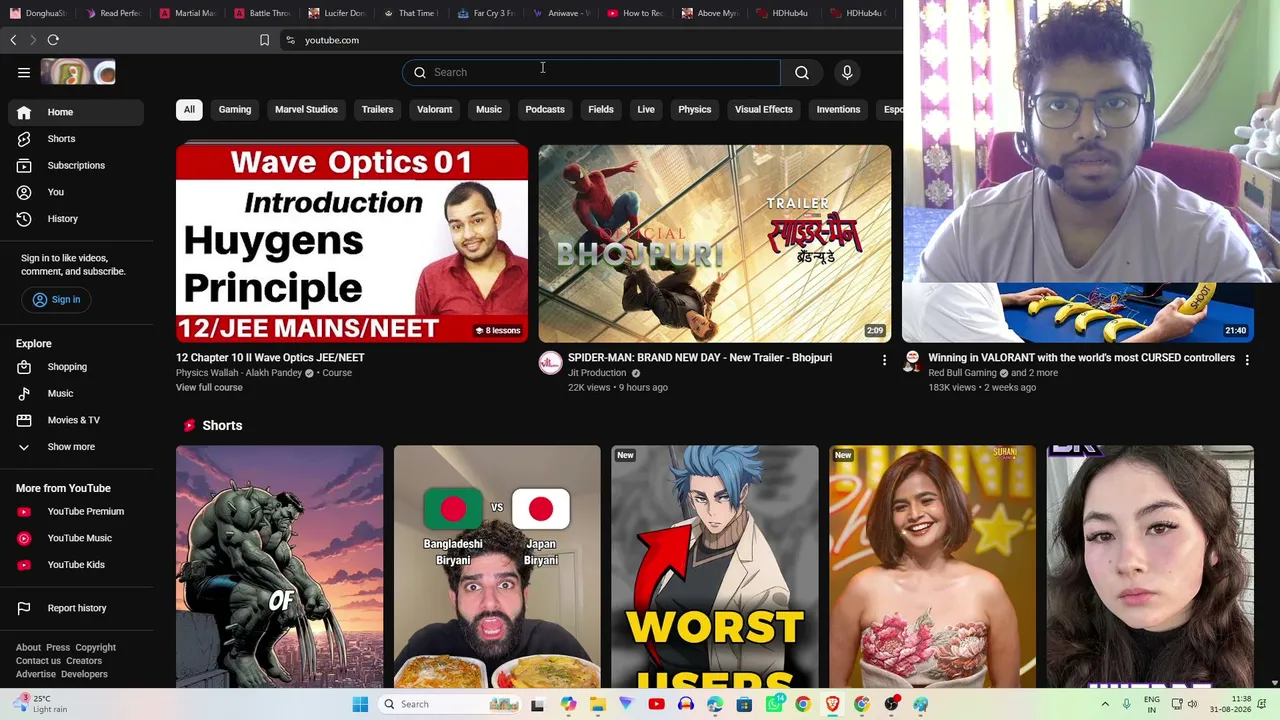
Task: Open Subscriptions in the sidebar
Action: coord(76,165)
